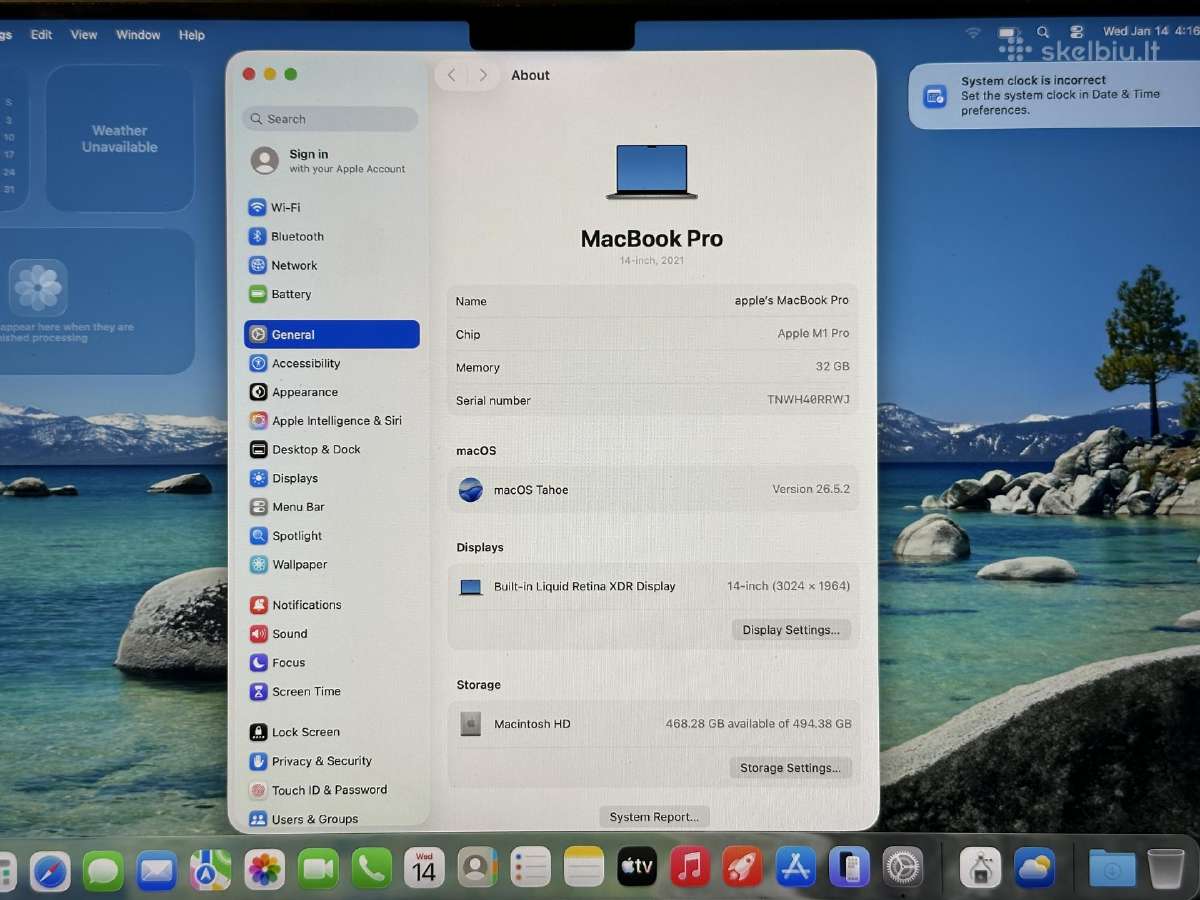Open the Help menu
The width and height of the screenshot is (1200, 900).
(191, 34)
